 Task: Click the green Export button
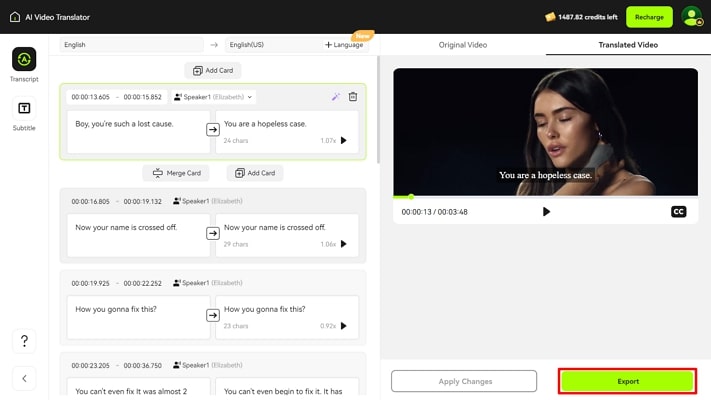click(x=628, y=381)
